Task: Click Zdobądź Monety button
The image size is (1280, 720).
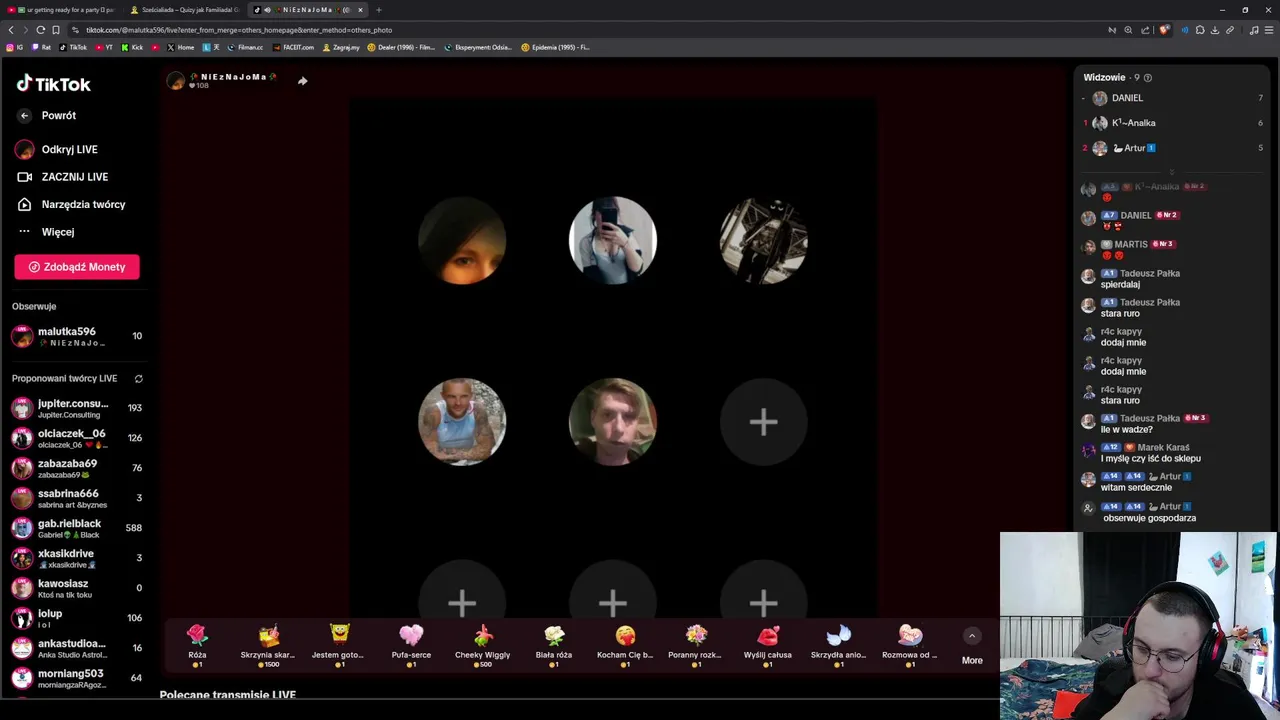Action: [77, 267]
